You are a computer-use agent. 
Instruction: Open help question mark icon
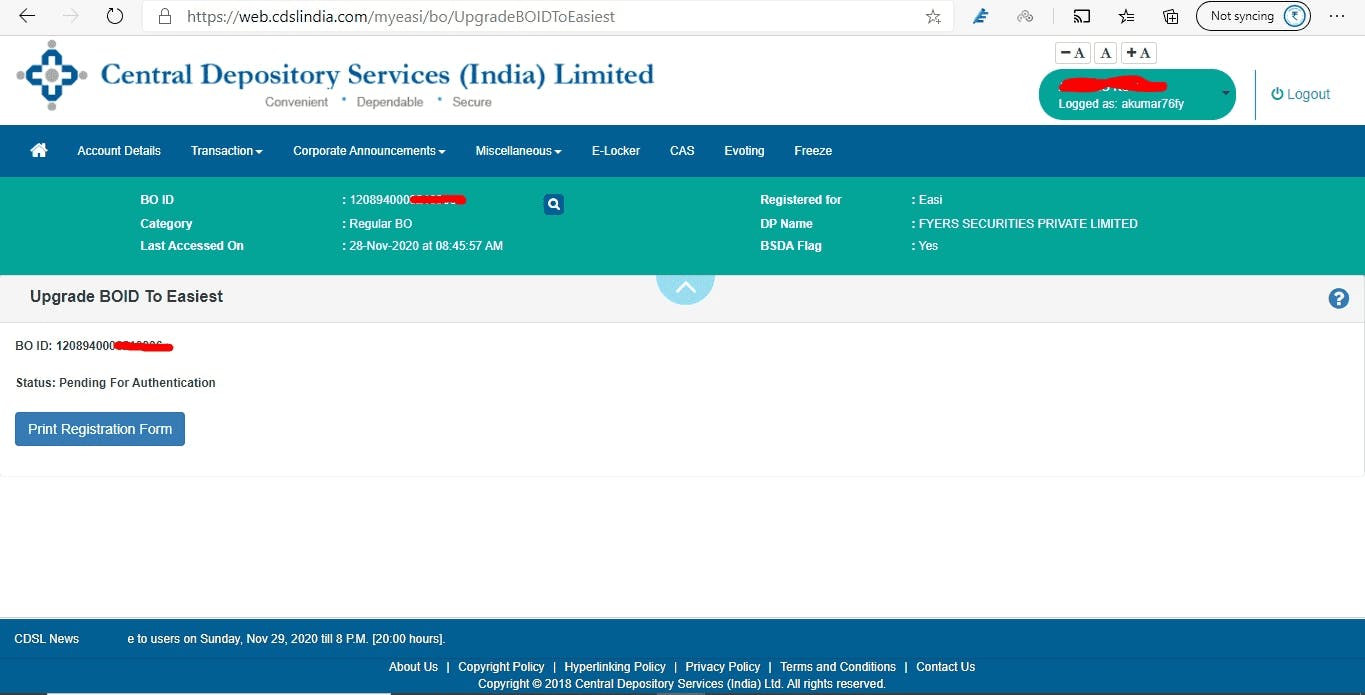(x=1339, y=298)
